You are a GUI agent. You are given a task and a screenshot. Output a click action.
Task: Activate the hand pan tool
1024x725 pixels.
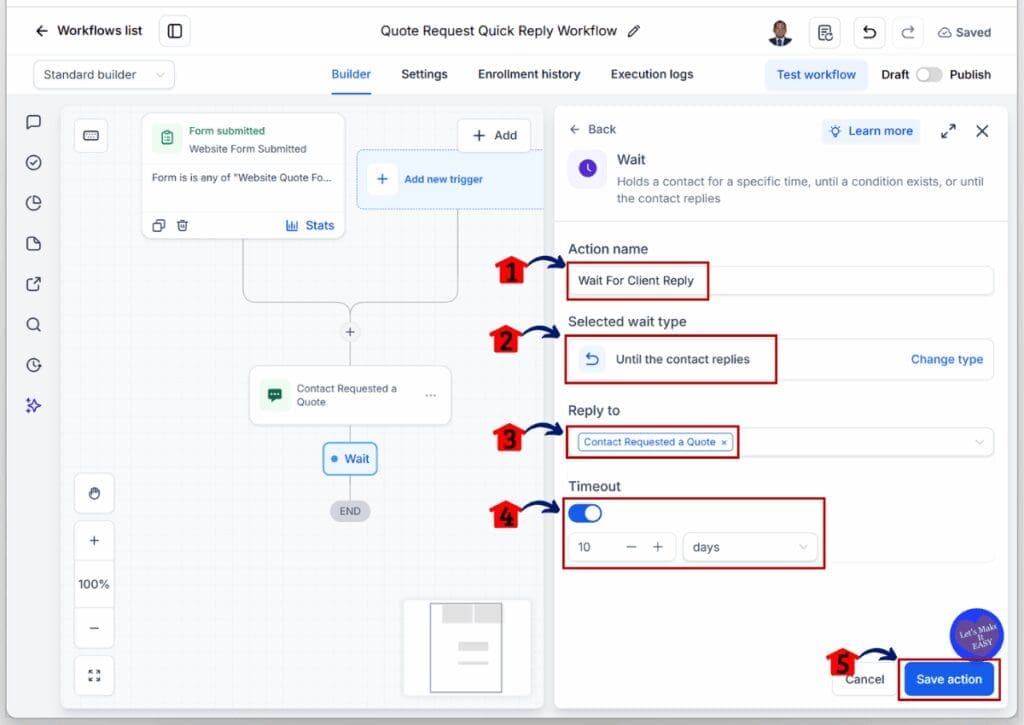[94, 493]
